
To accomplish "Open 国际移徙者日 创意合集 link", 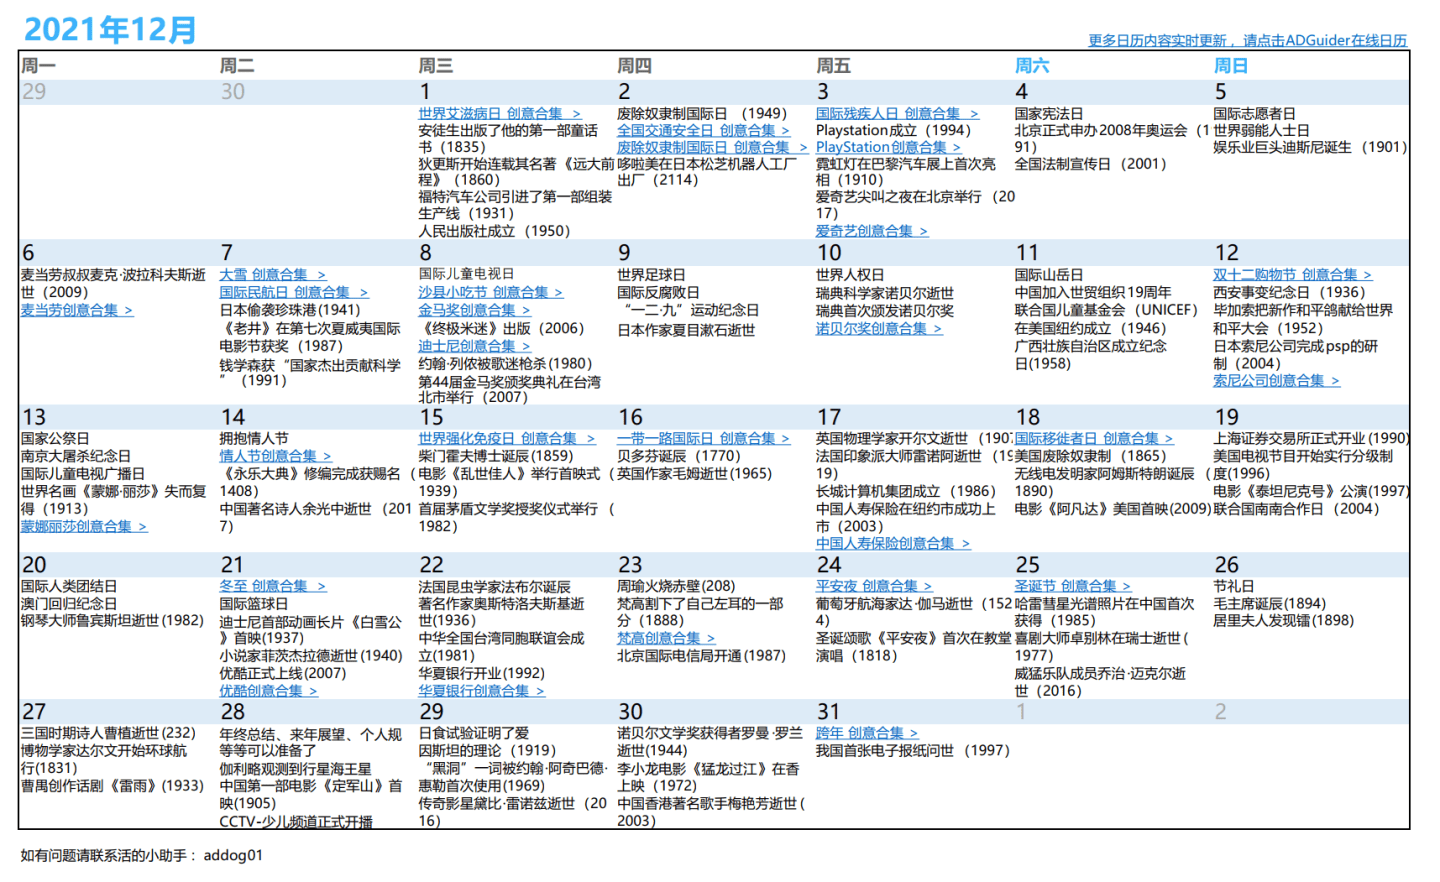I will point(1094,438).
